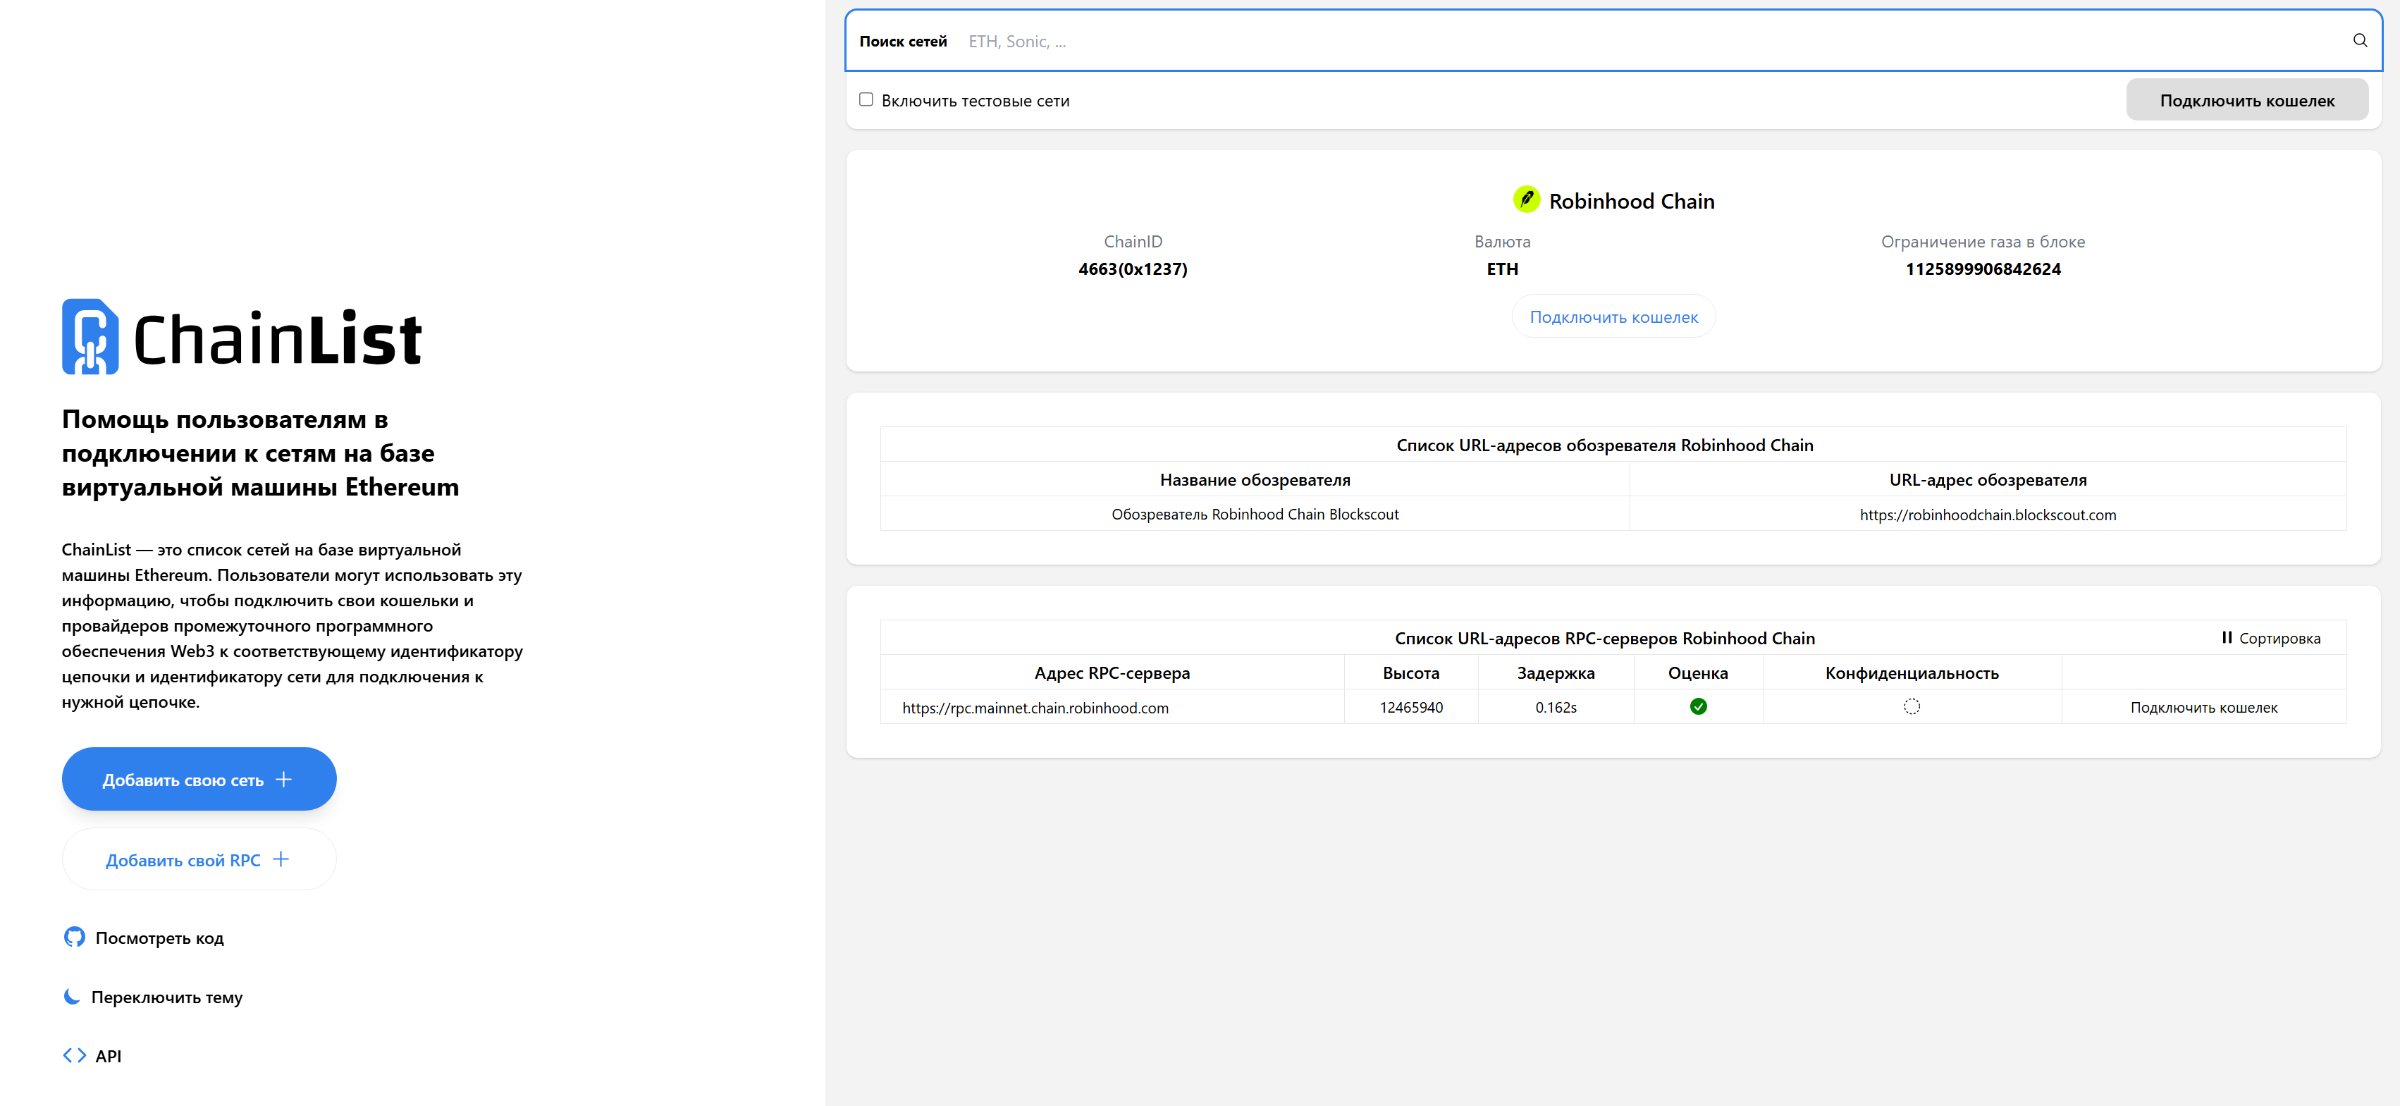Image resolution: width=2400 pixels, height=1106 pixels.
Task: Click the Обозреватель Robinhood Chain Blockscout cell
Action: pos(1255,514)
